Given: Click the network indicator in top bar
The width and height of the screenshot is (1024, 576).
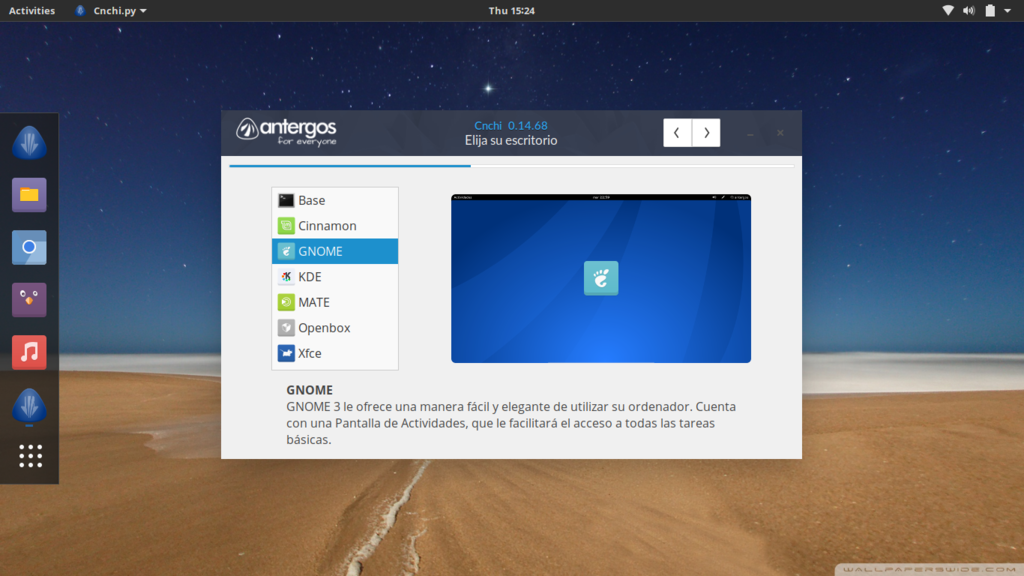Looking at the screenshot, I should click(948, 10).
